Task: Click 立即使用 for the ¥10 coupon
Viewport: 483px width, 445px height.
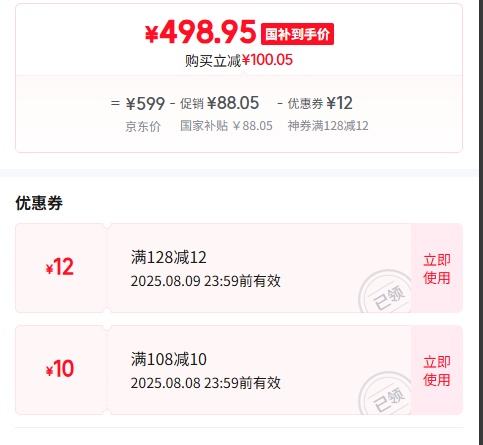Action: pyautogui.click(x=437, y=370)
